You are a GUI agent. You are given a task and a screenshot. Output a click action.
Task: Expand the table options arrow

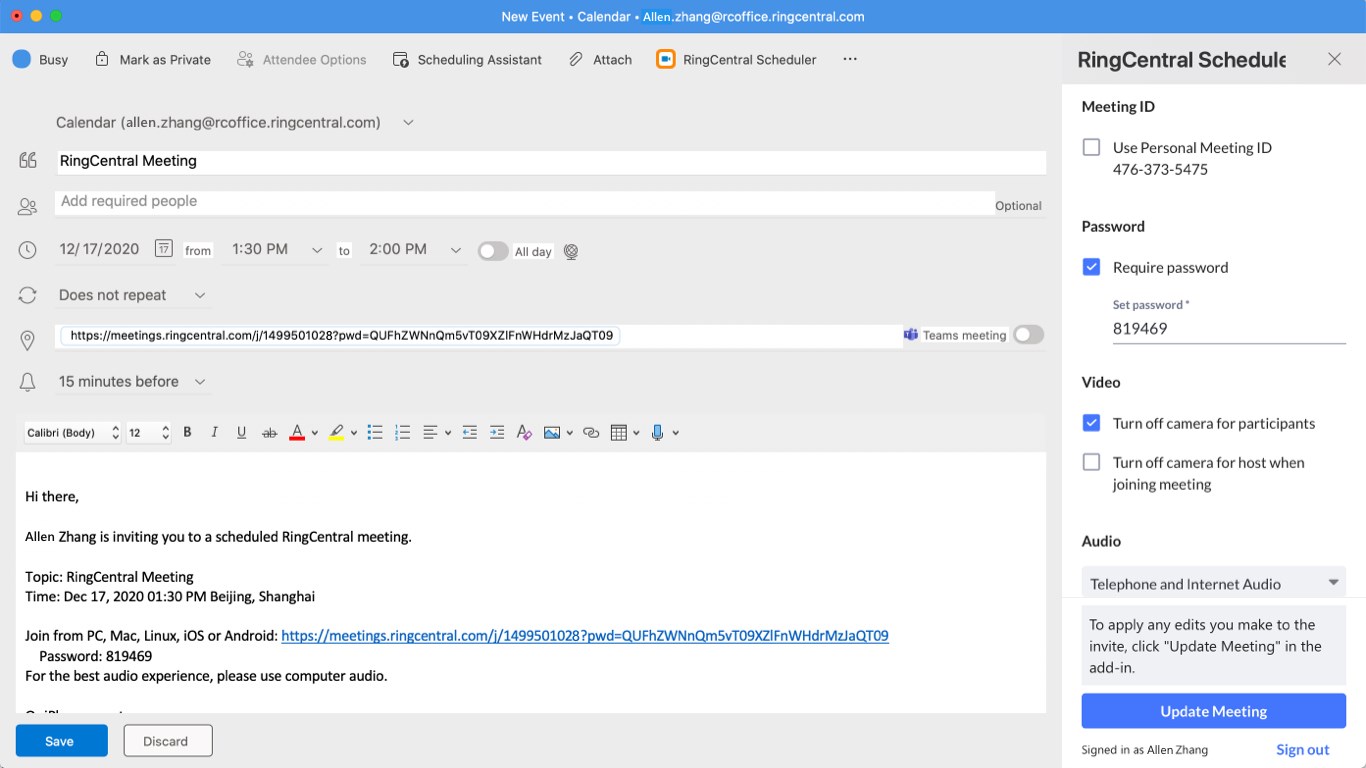pyautogui.click(x=637, y=433)
